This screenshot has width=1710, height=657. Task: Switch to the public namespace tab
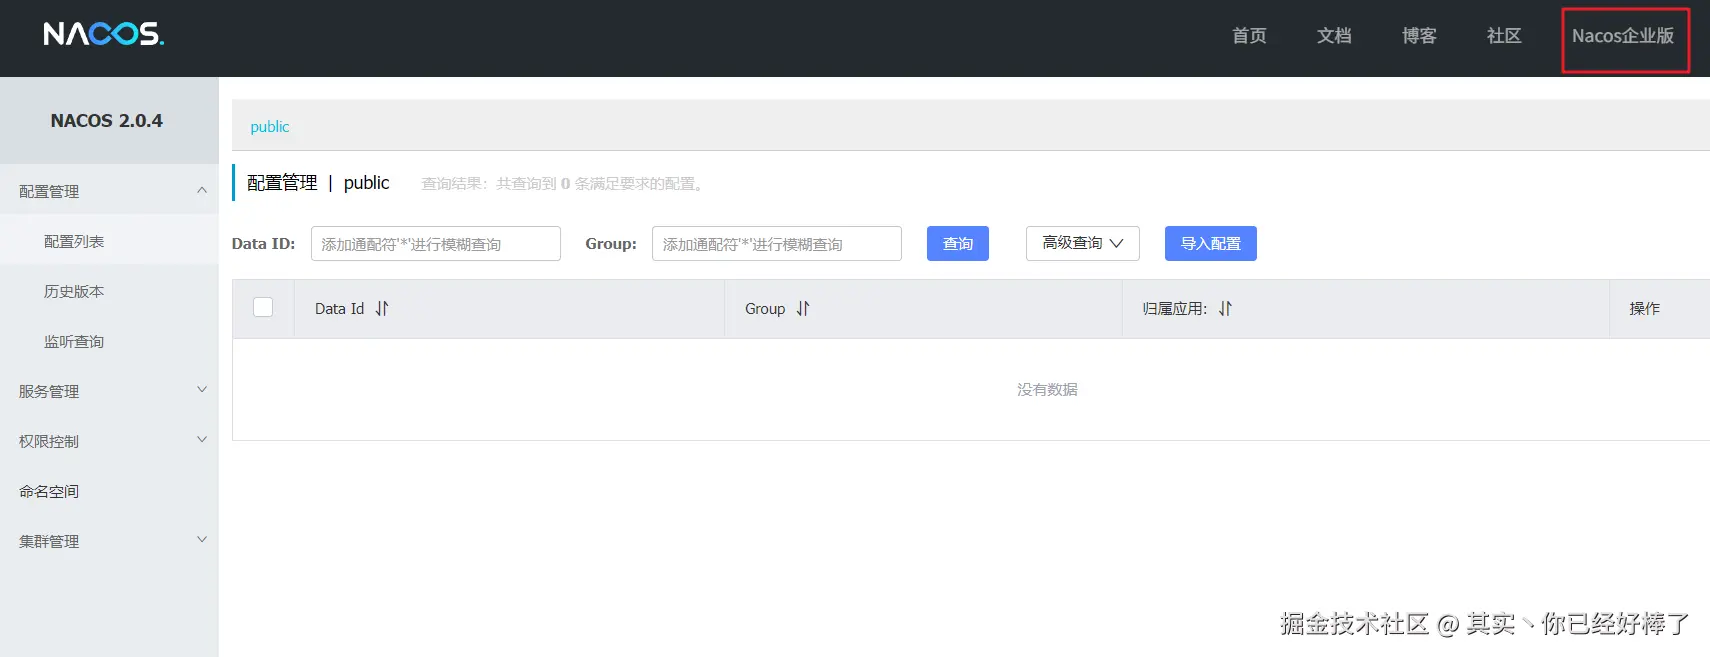pyautogui.click(x=270, y=127)
